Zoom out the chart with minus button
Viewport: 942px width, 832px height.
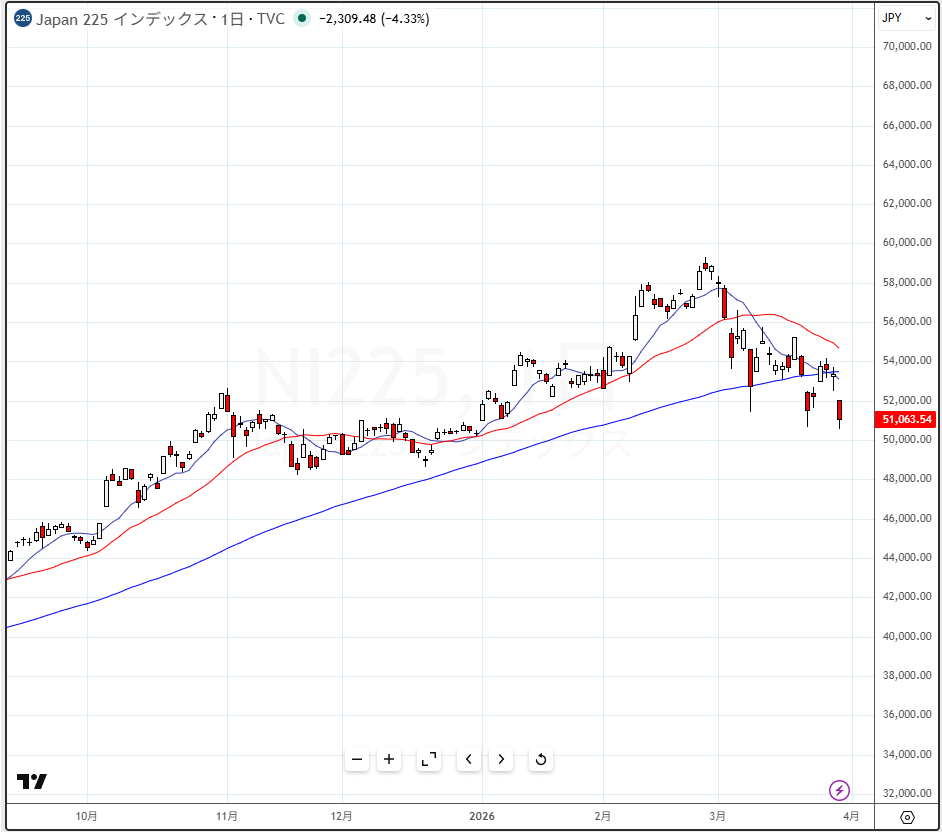click(357, 759)
